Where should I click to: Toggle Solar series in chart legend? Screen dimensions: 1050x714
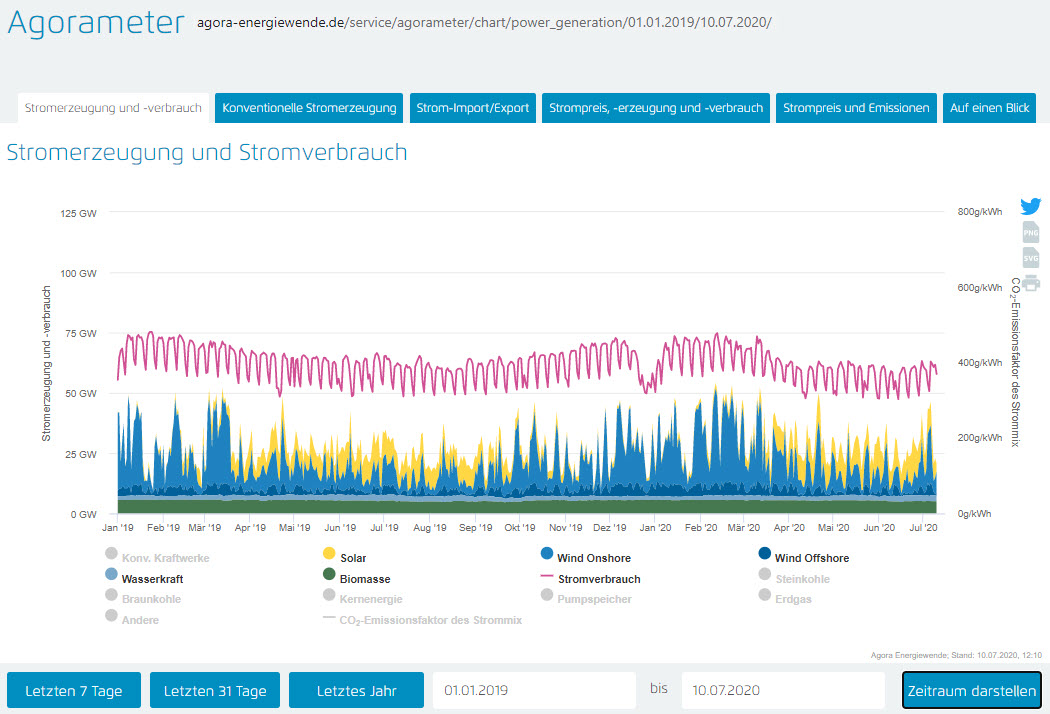[353, 558]
